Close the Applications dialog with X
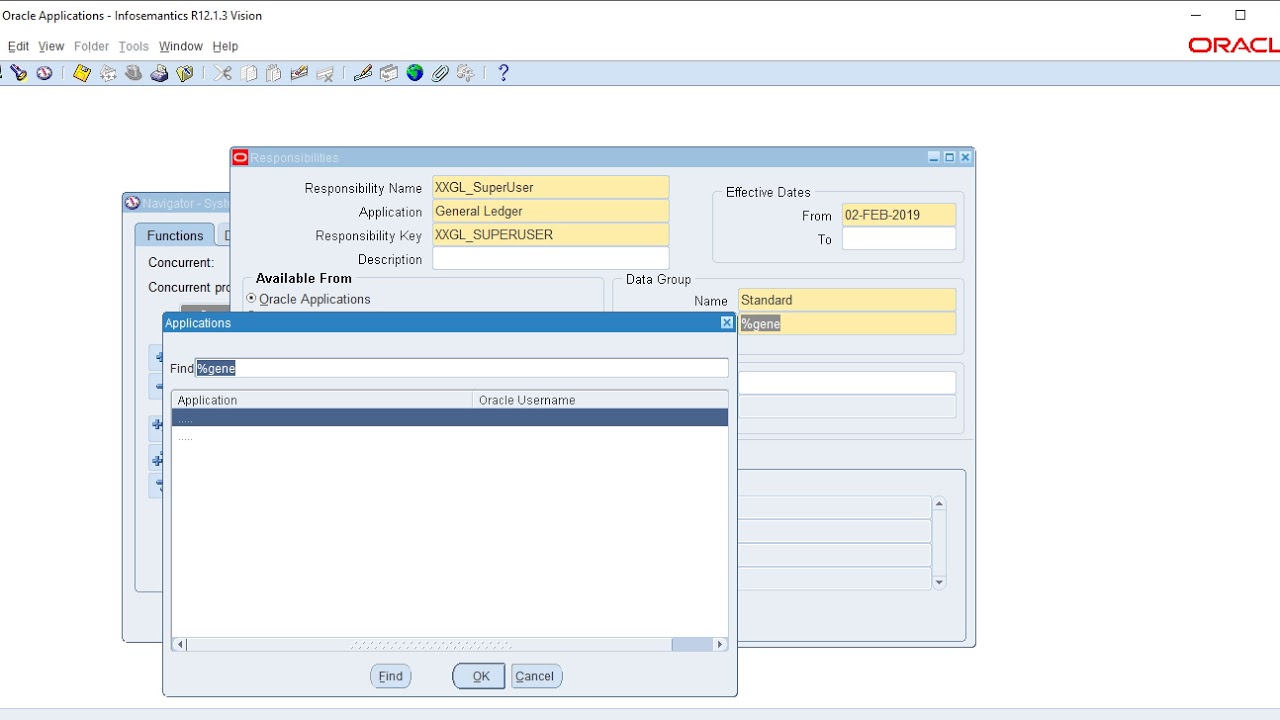Screen dimensions: 1280x720 (727, 322)
